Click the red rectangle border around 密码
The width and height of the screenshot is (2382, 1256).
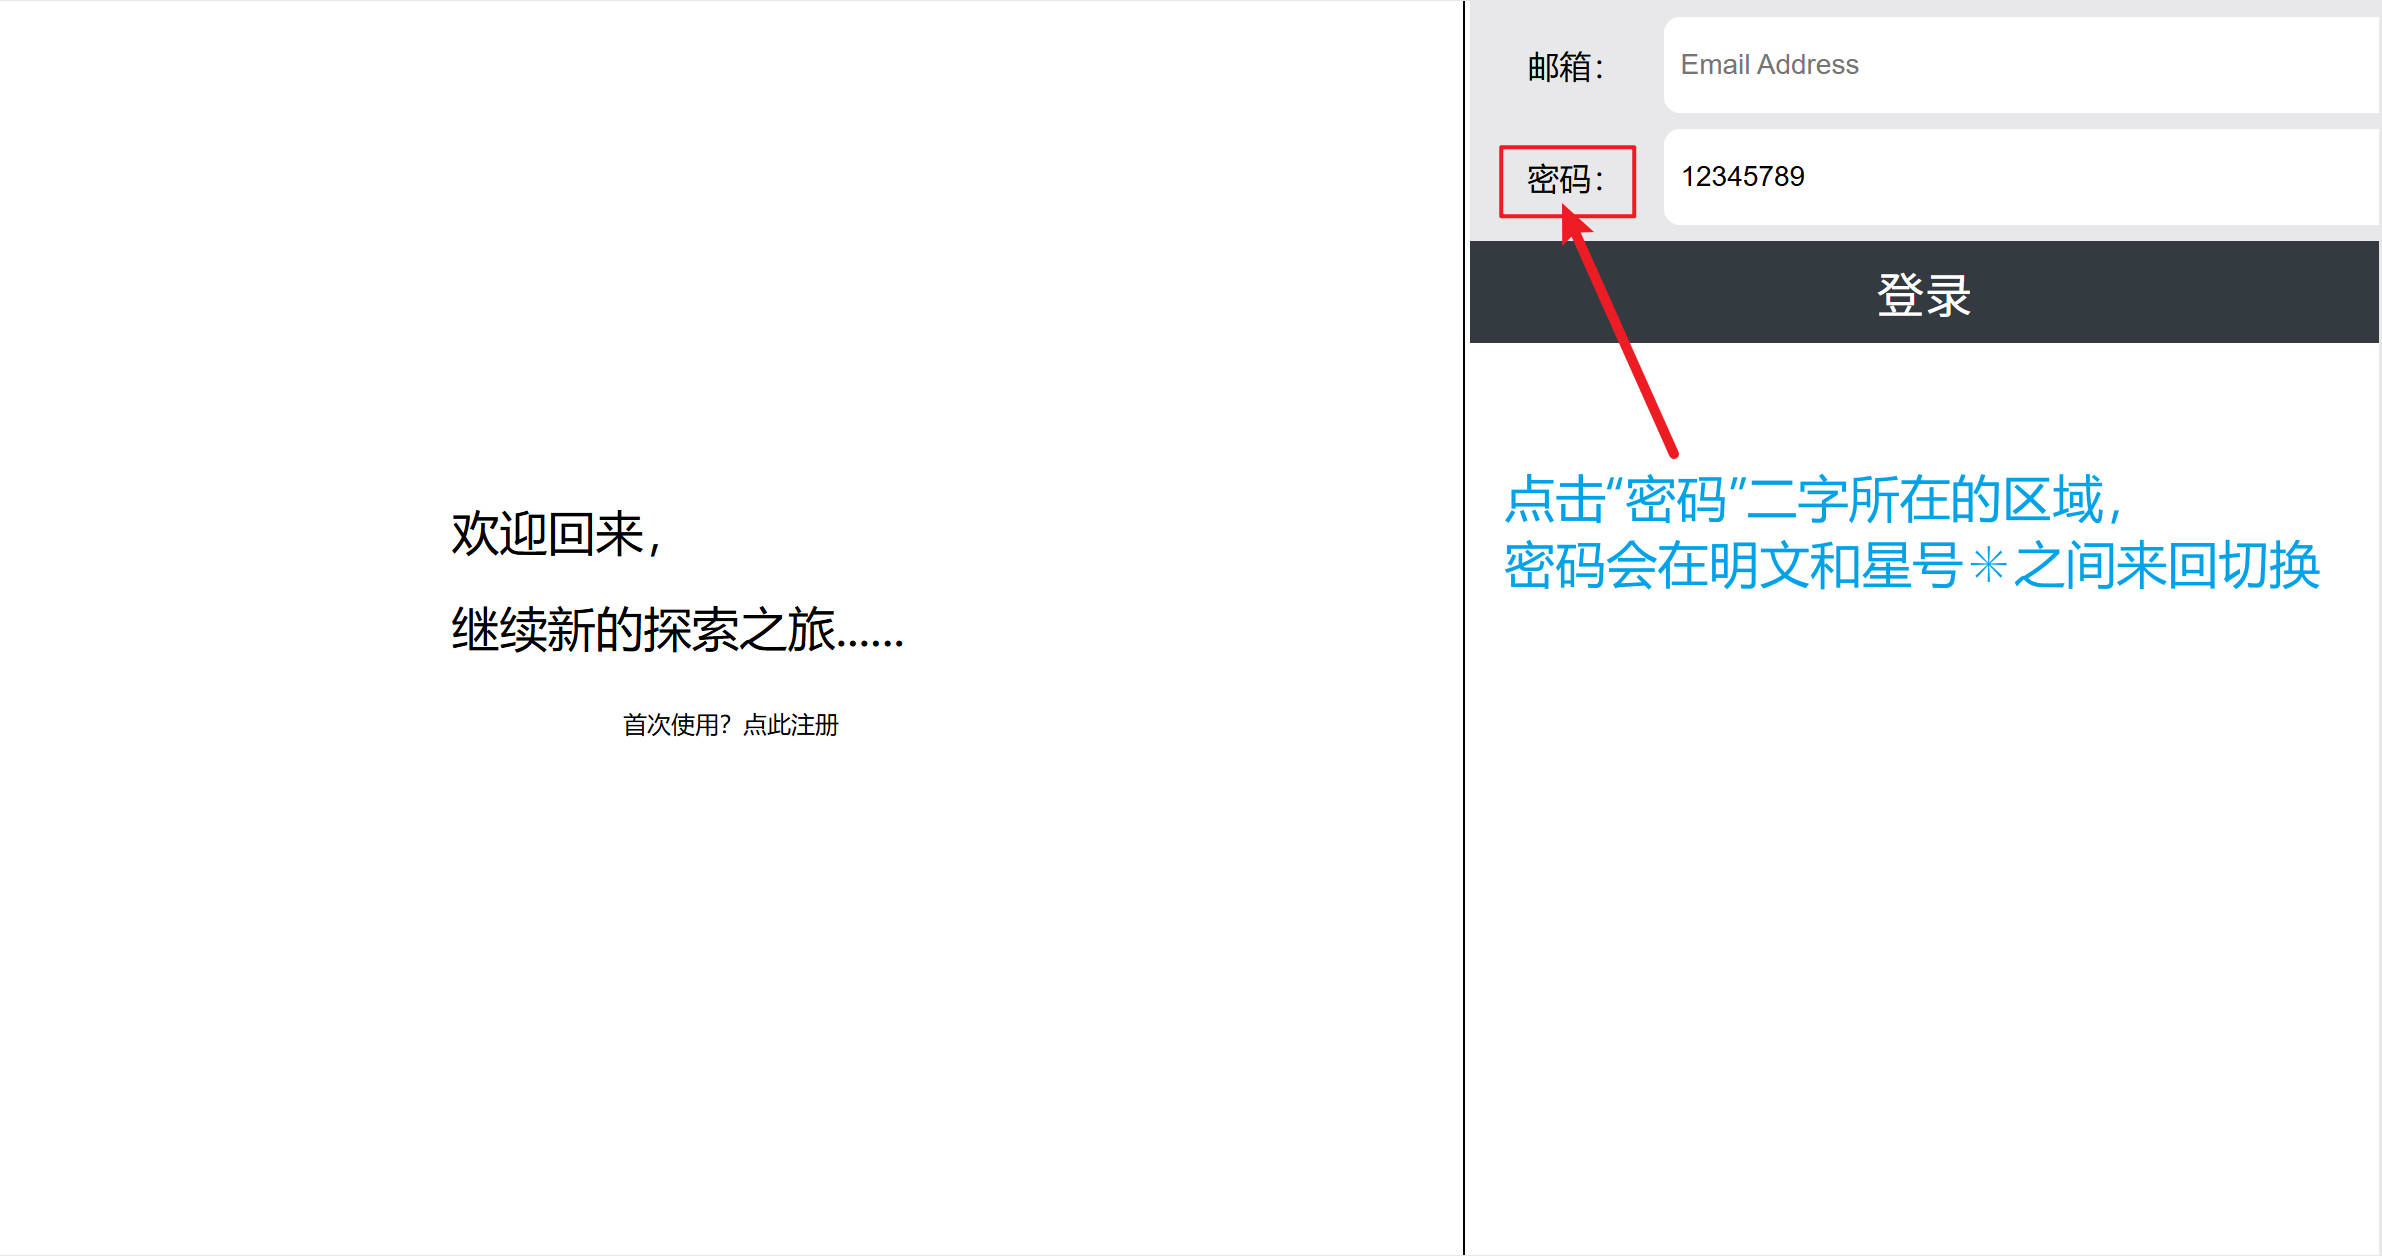(1567, 147)
